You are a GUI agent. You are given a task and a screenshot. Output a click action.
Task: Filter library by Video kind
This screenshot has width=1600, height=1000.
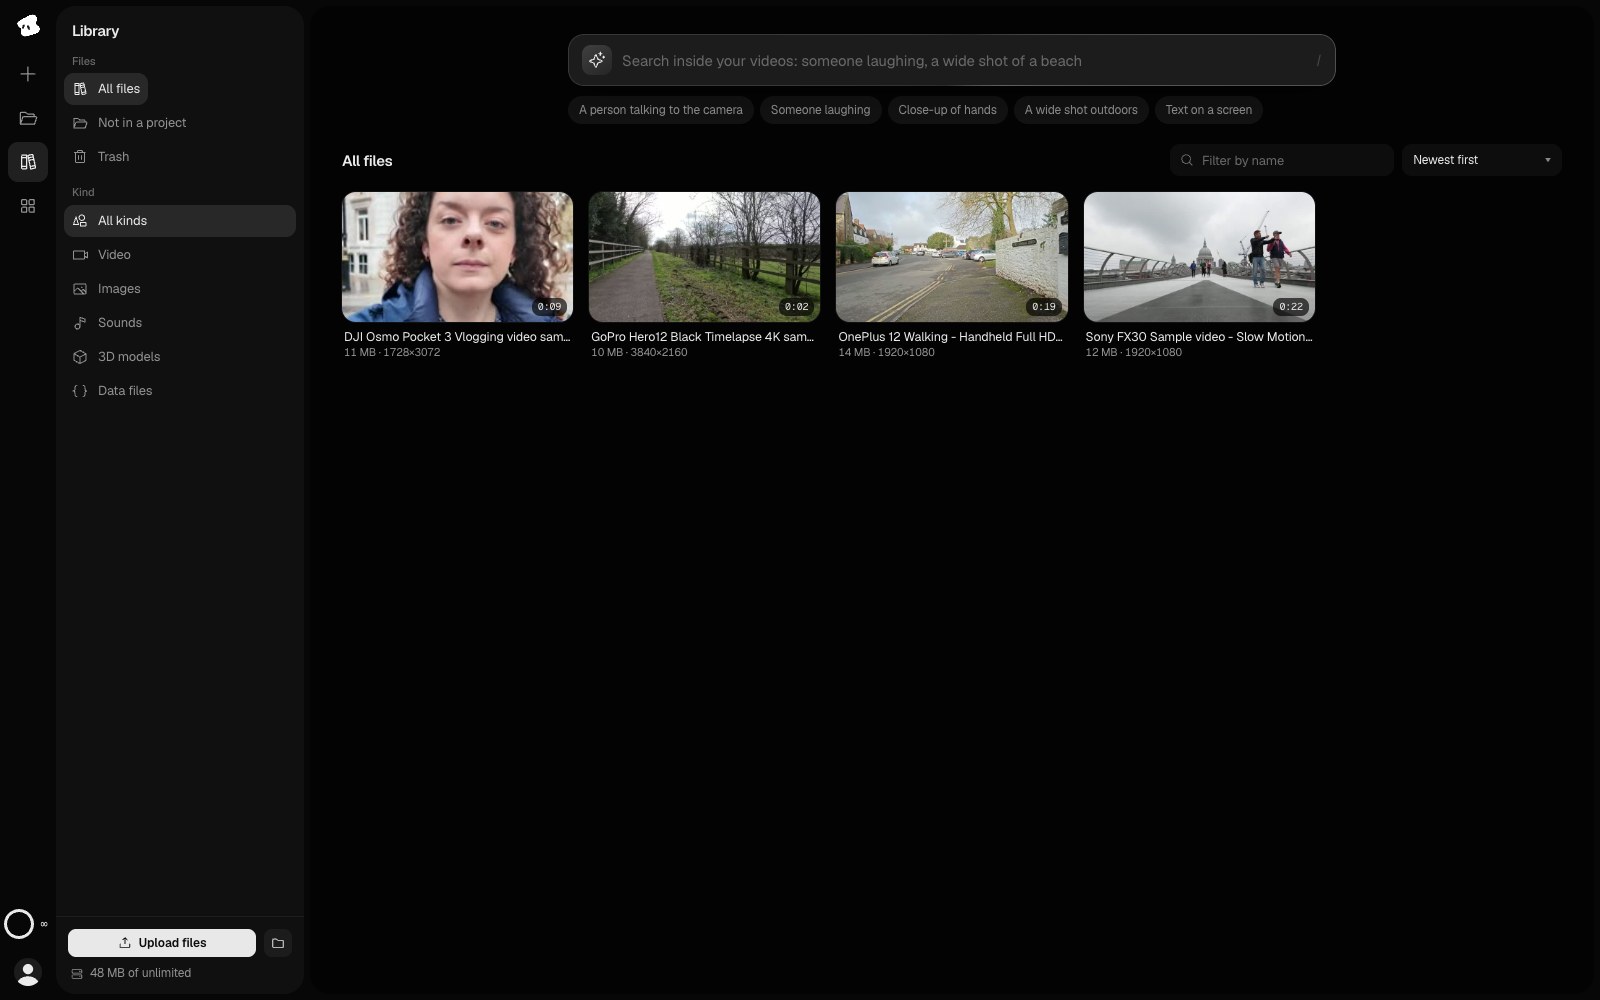(180, 255)
